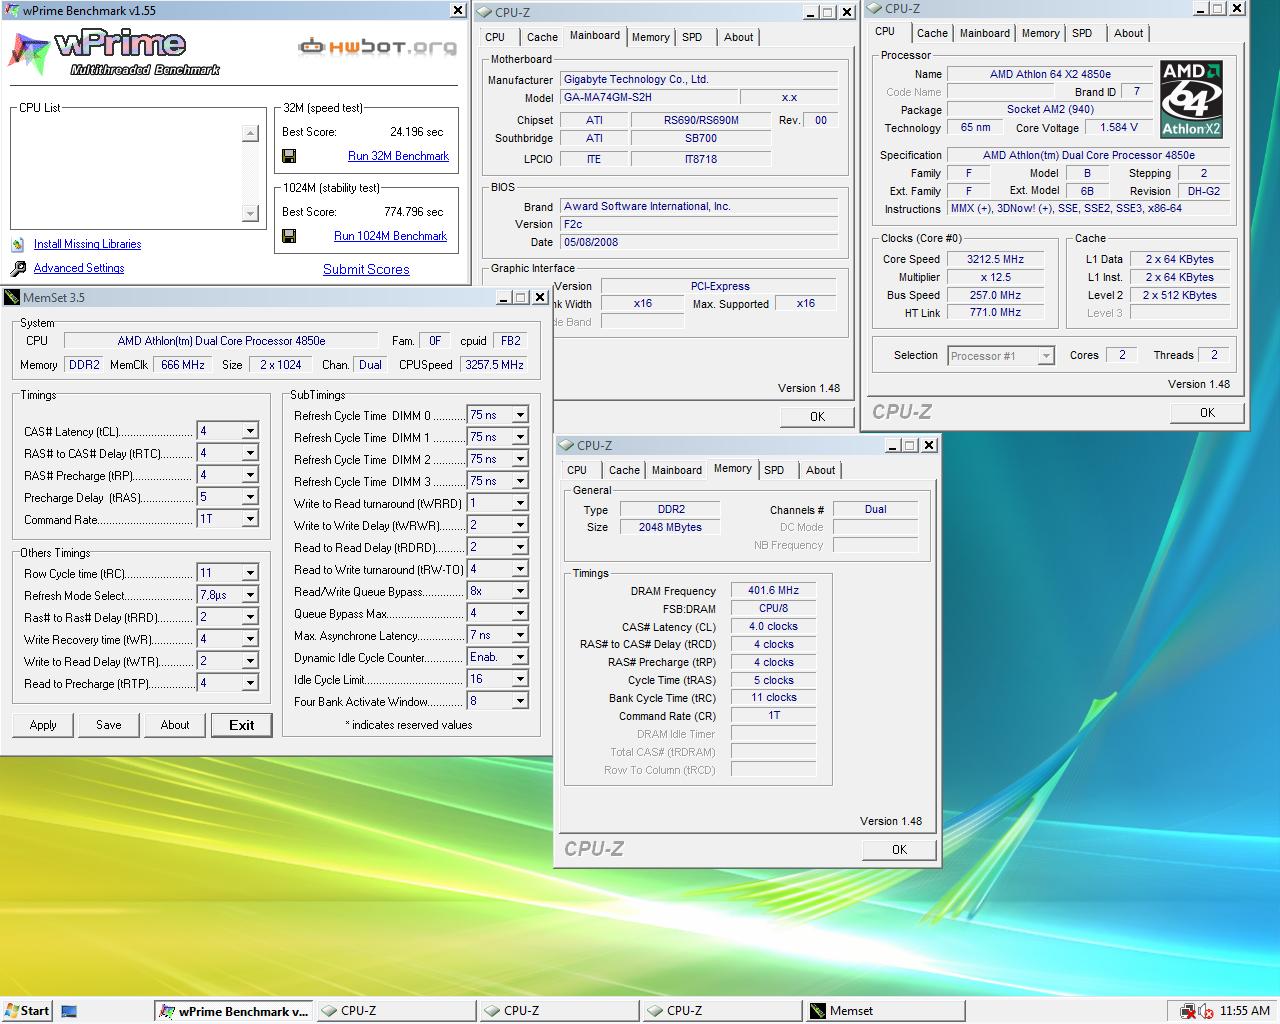Open the CAS# Latency (tCL) dropdown

(250, 431)
